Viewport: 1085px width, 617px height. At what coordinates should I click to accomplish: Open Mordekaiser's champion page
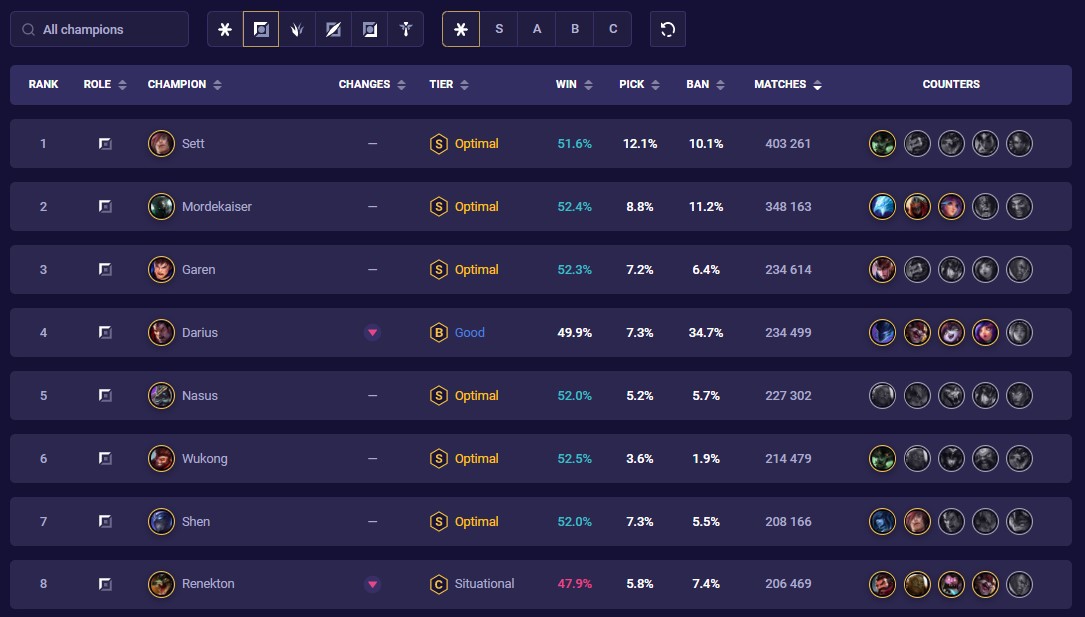pos(214,206)
